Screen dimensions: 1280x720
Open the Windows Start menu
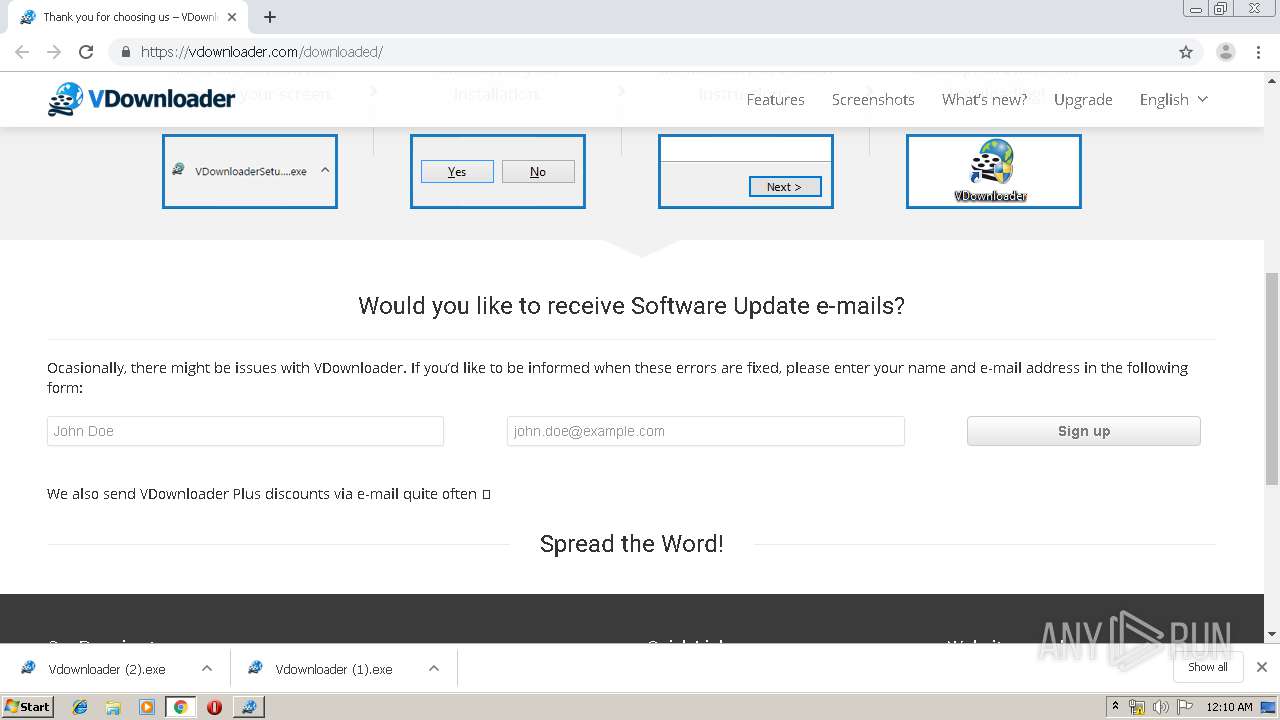28,706
